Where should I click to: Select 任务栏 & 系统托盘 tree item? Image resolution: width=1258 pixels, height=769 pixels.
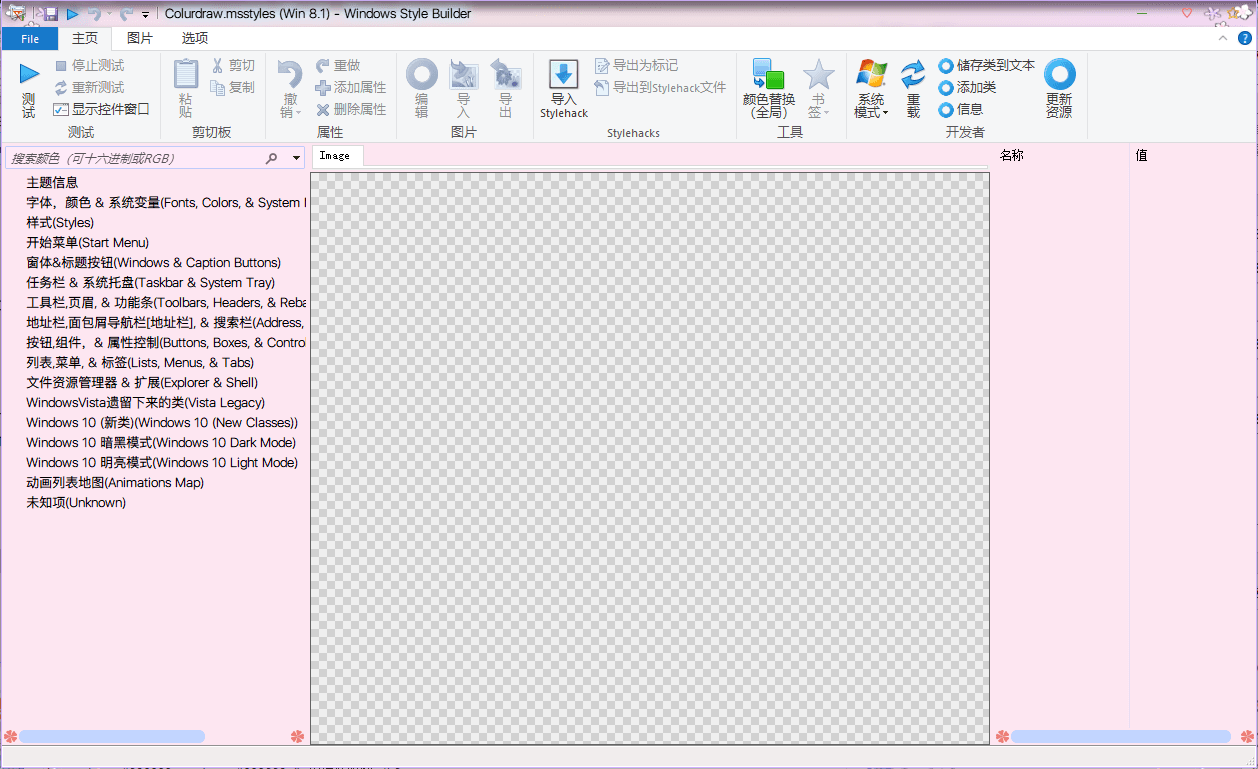(150, 282)
